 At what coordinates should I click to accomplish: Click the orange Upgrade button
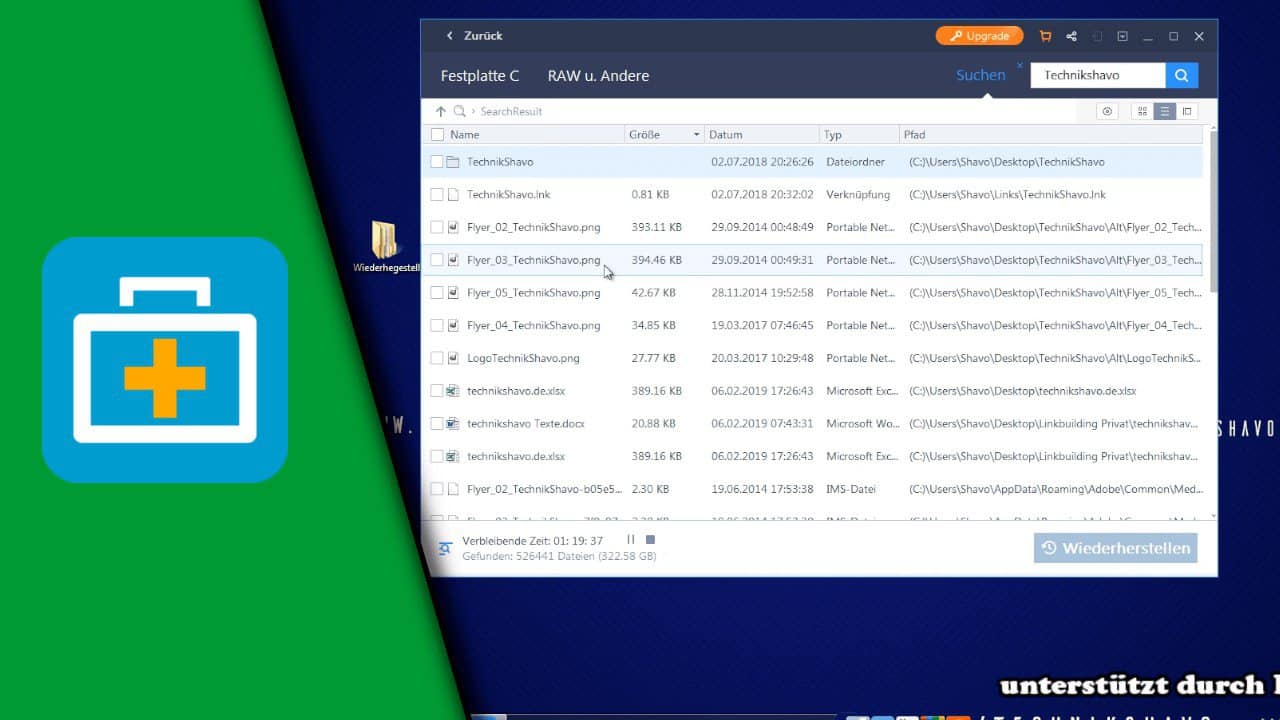pyautogui.click(x=979, y=36)
